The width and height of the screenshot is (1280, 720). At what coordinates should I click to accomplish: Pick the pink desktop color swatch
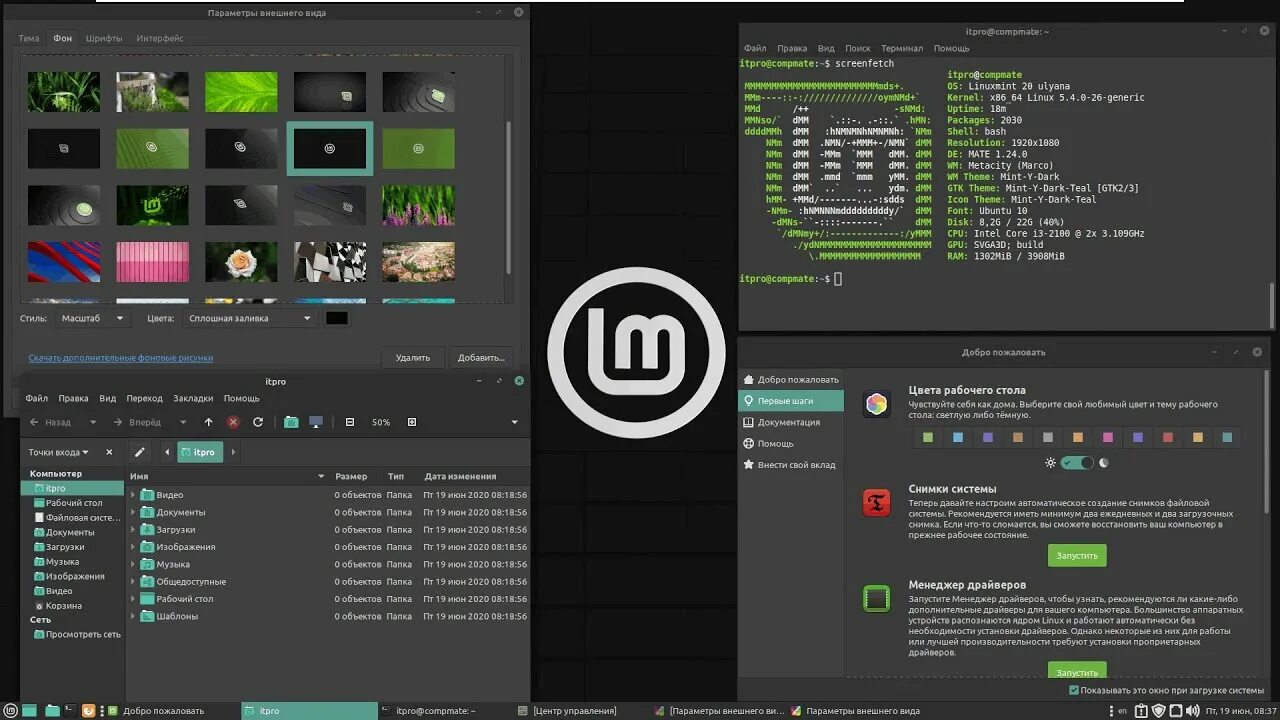click(1108, 437)
